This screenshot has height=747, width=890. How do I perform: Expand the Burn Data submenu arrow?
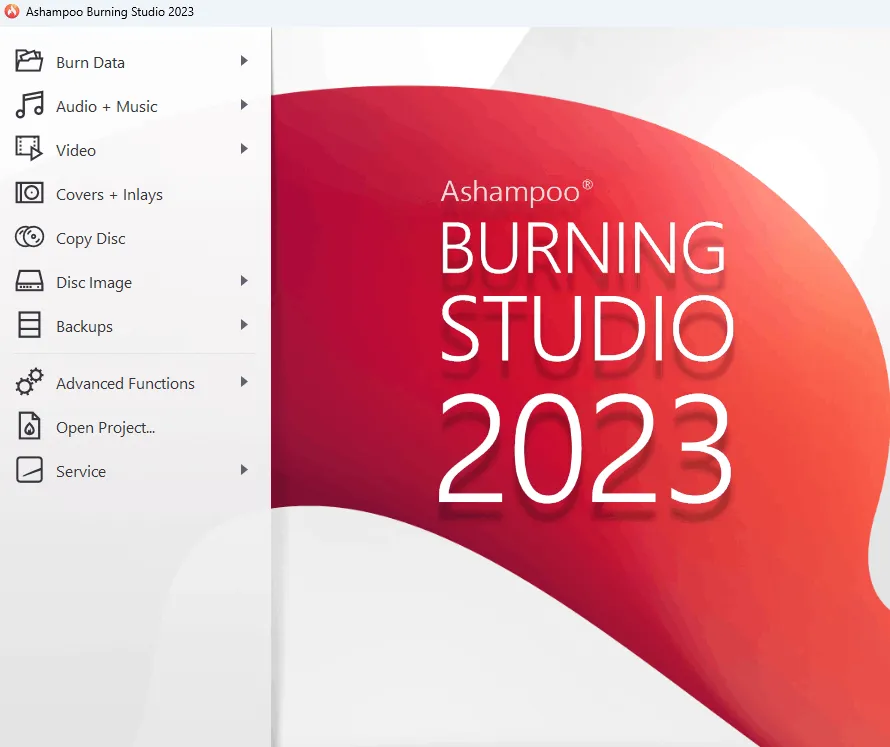coord(244,61)
